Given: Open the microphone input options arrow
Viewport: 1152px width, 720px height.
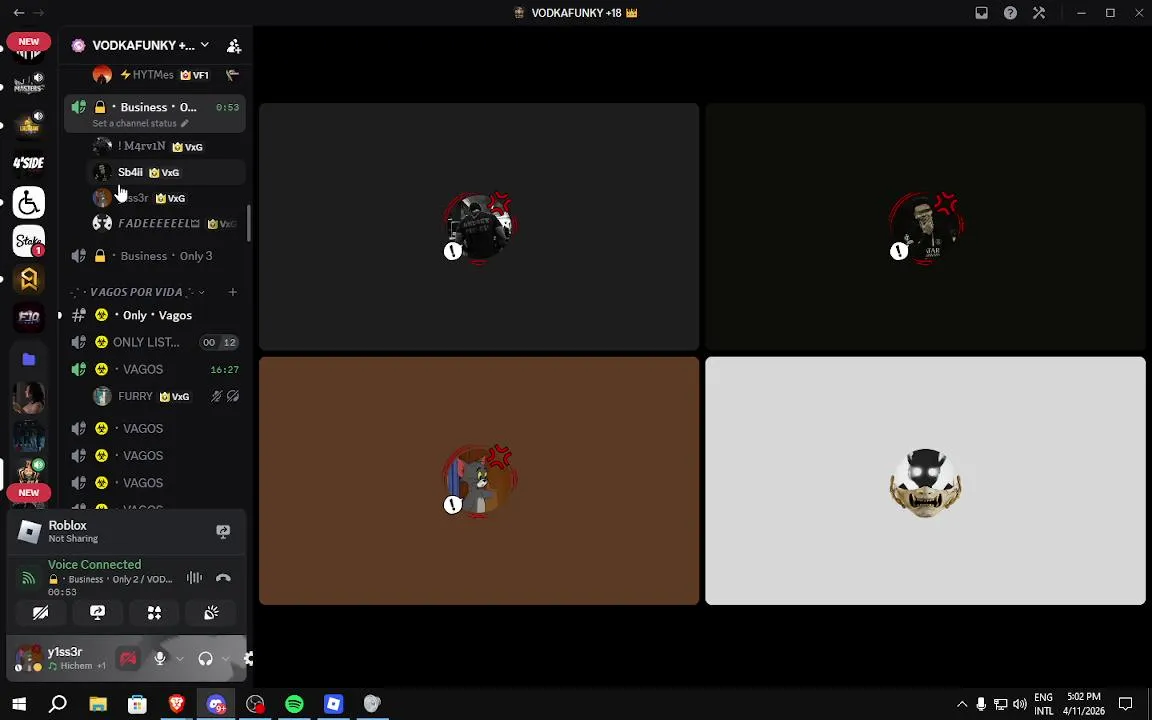Looking at the screenshot, I should click(x=179, y=658).
